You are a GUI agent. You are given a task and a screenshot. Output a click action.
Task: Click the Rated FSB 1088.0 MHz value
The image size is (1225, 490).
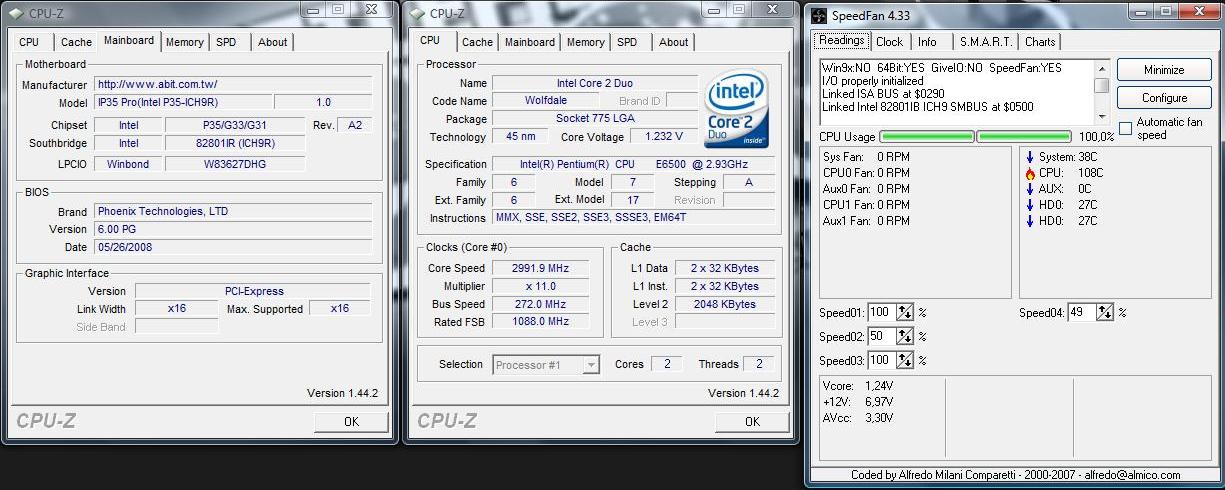tap(539, 322)
